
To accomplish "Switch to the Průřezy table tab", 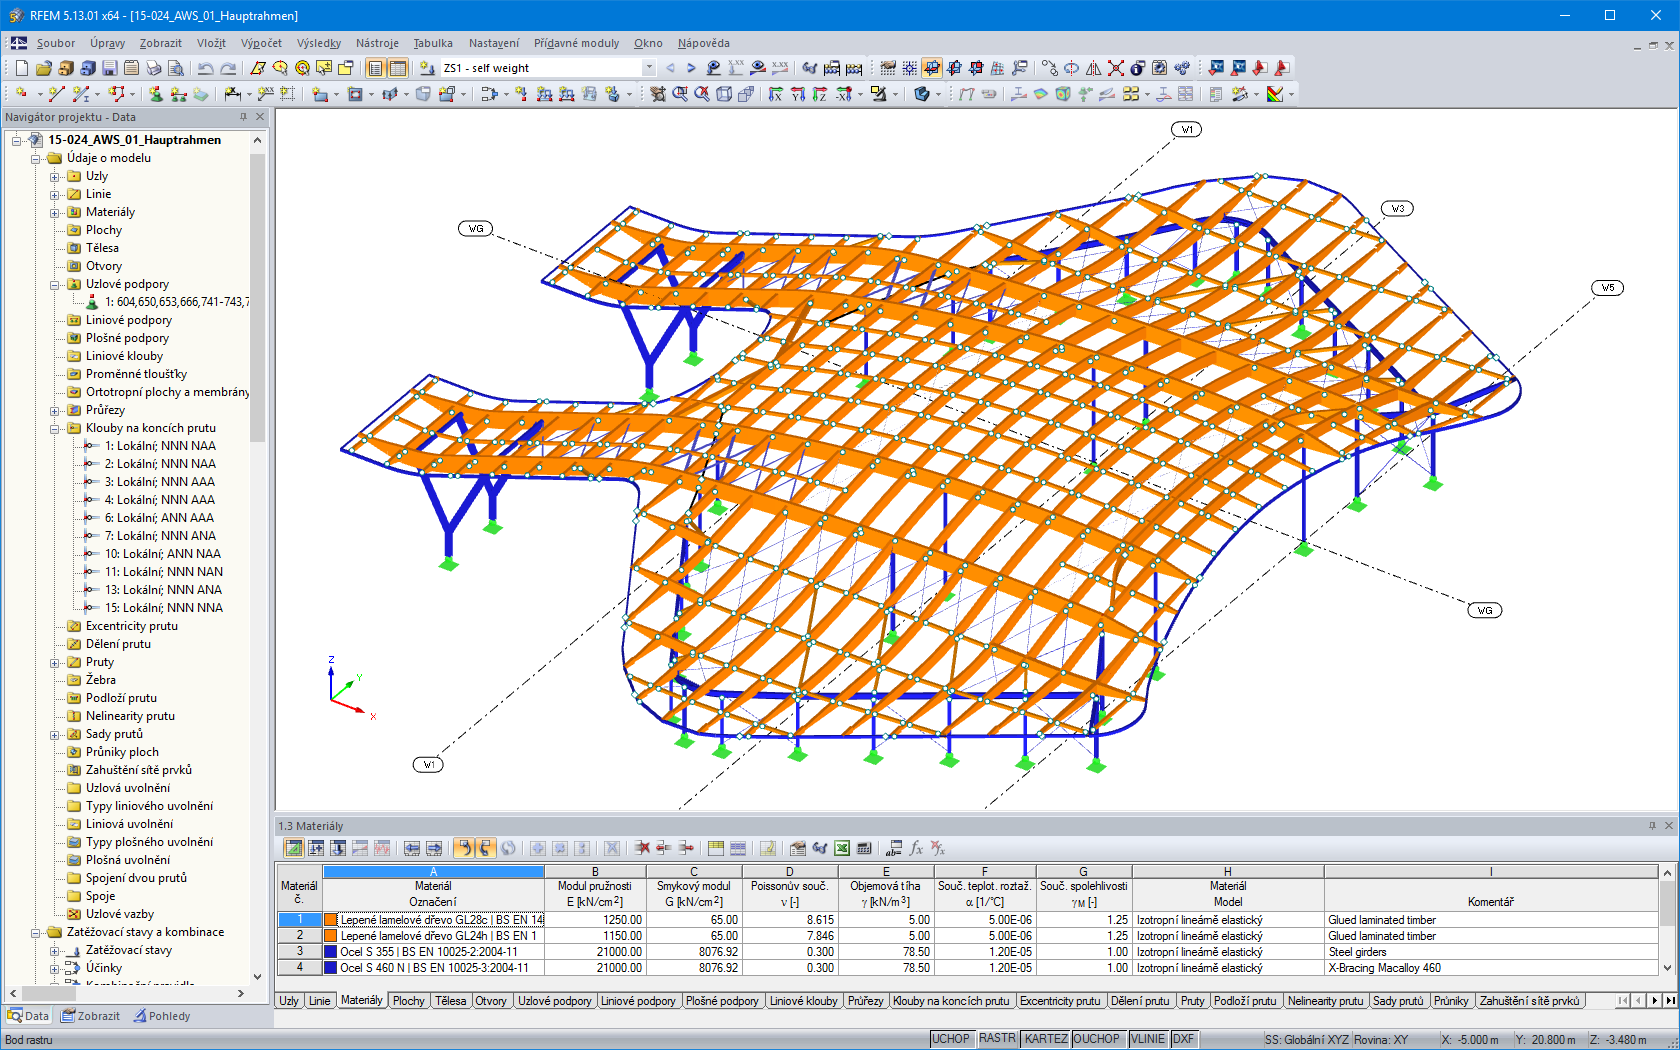I will pyautogui.click(x=866, y=1000).
